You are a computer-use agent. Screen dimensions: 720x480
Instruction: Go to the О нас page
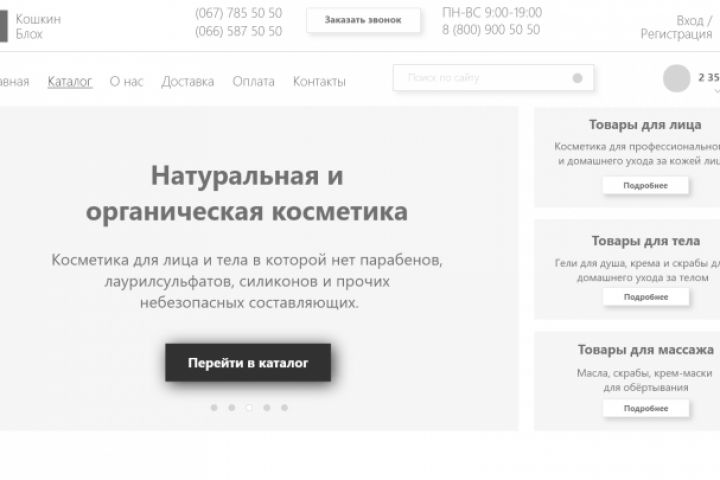click(126, 81)
